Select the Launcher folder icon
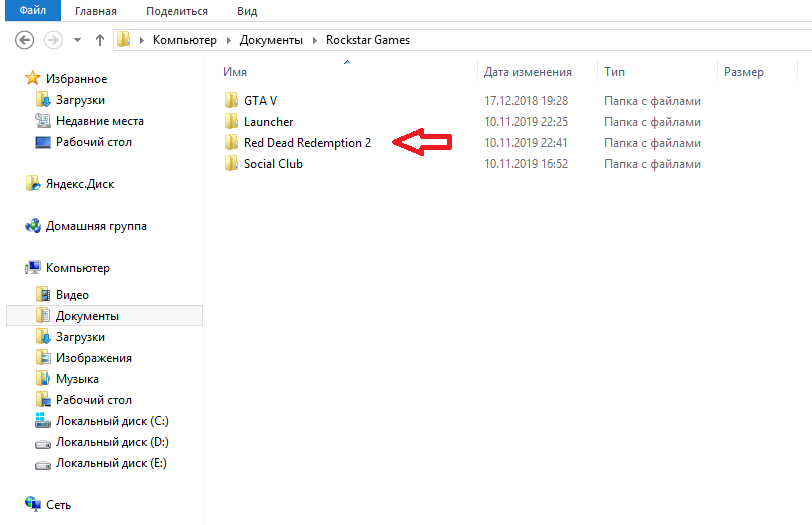 pos(231,122)
